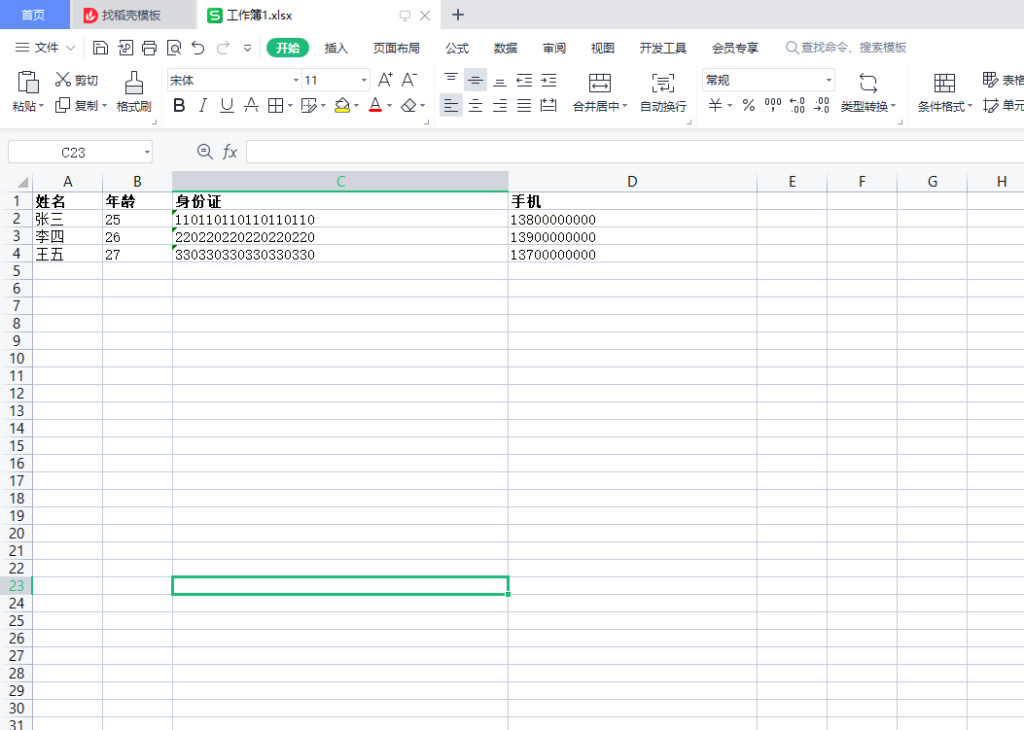Switch to the Formulas (公式) tab

click(x=457, y=48)
